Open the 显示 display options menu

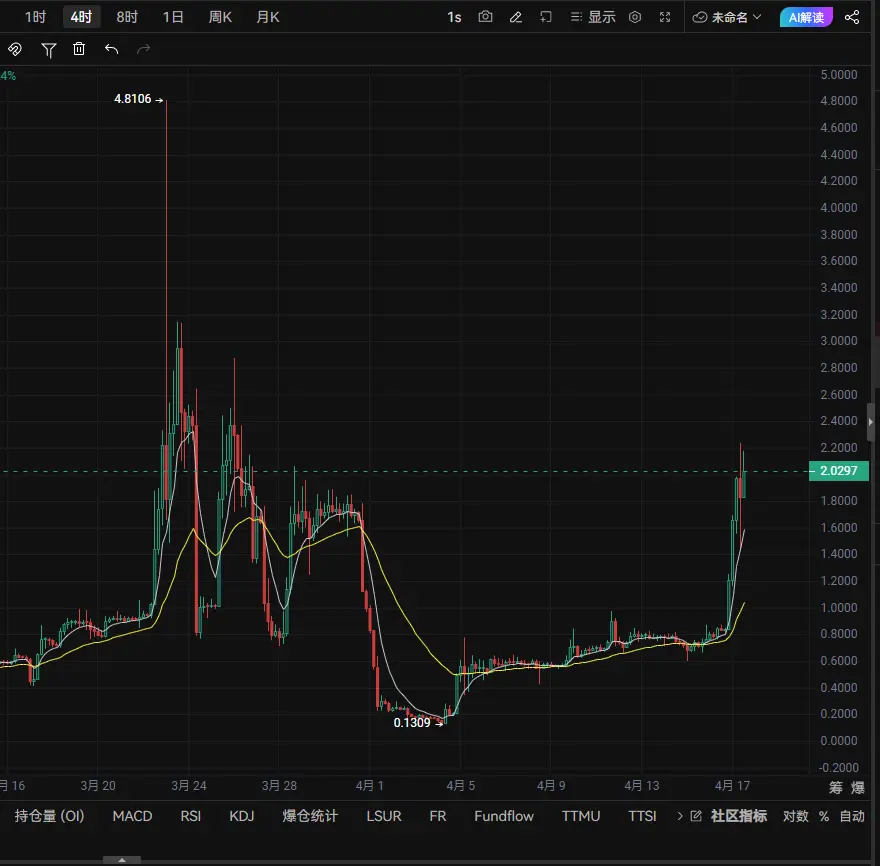(x=593, y=17)
